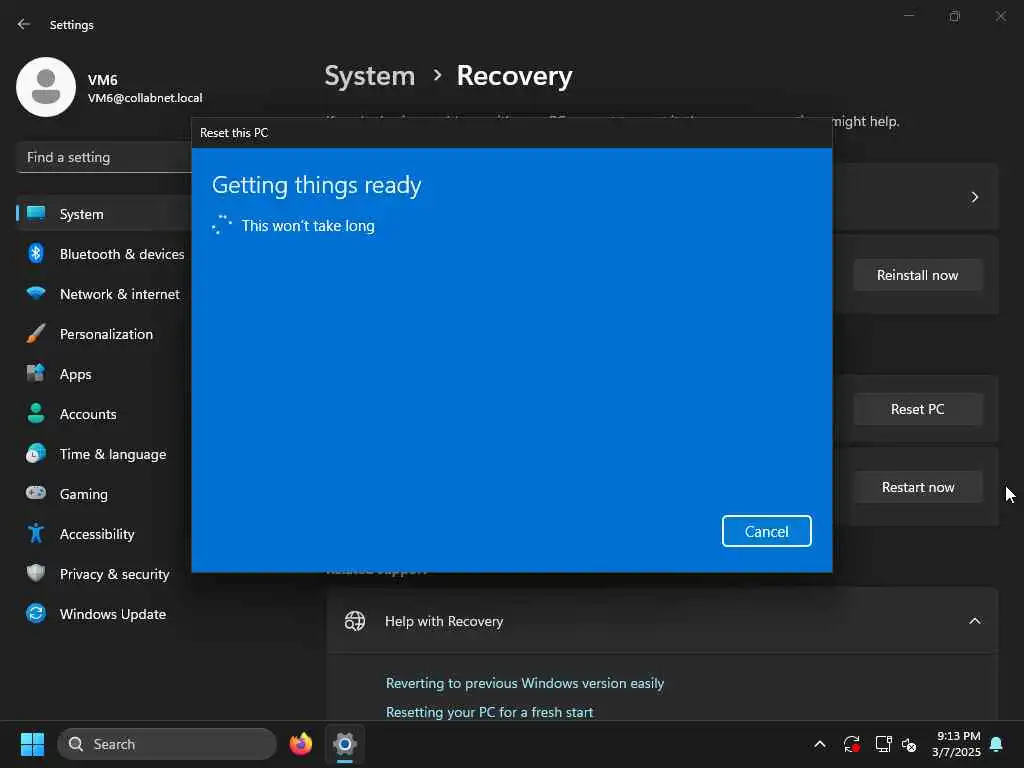1024x768 pixels.
Task: Click the Reset this PC title text
Action: coord(234,133)
